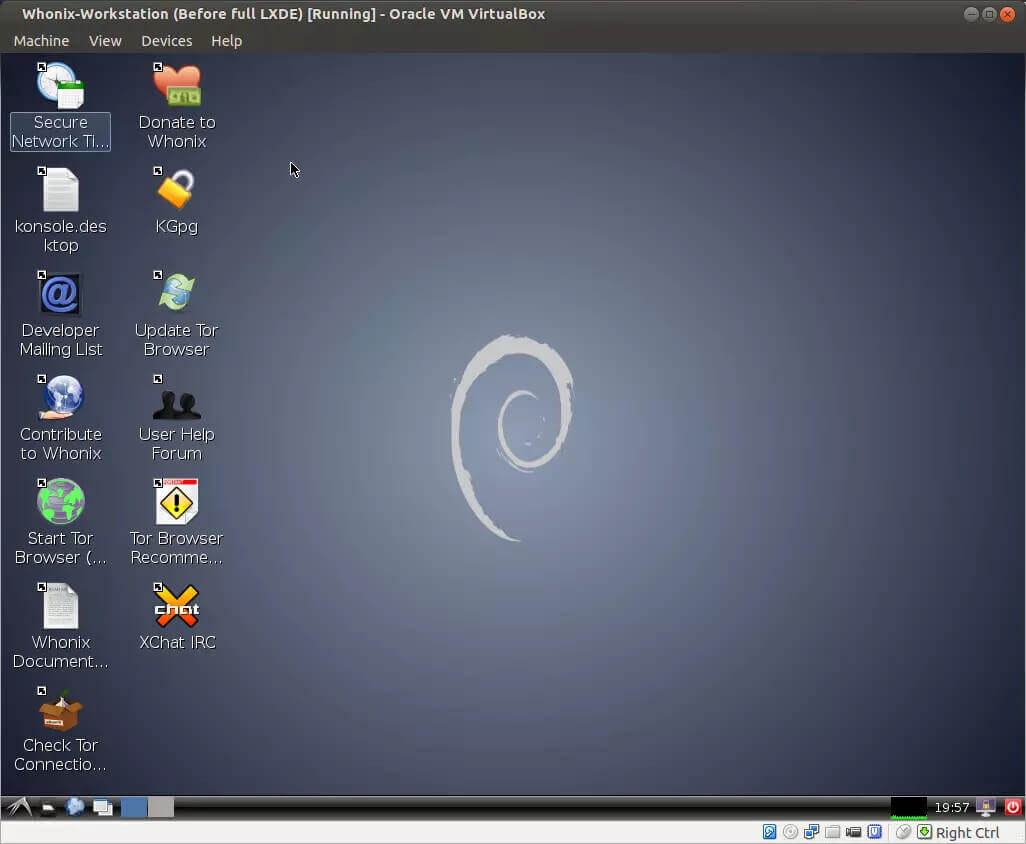This screenshot has height=844, width=1026.
Task: Click the CPU usage monitor graph
Action: [x=908, y=807]
